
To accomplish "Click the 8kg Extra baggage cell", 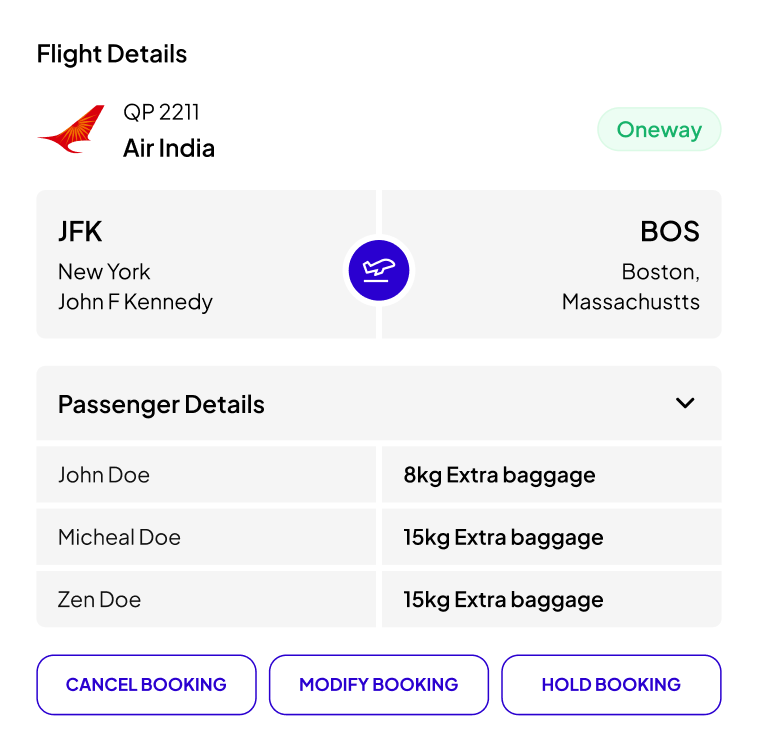I will pos(552,475).
